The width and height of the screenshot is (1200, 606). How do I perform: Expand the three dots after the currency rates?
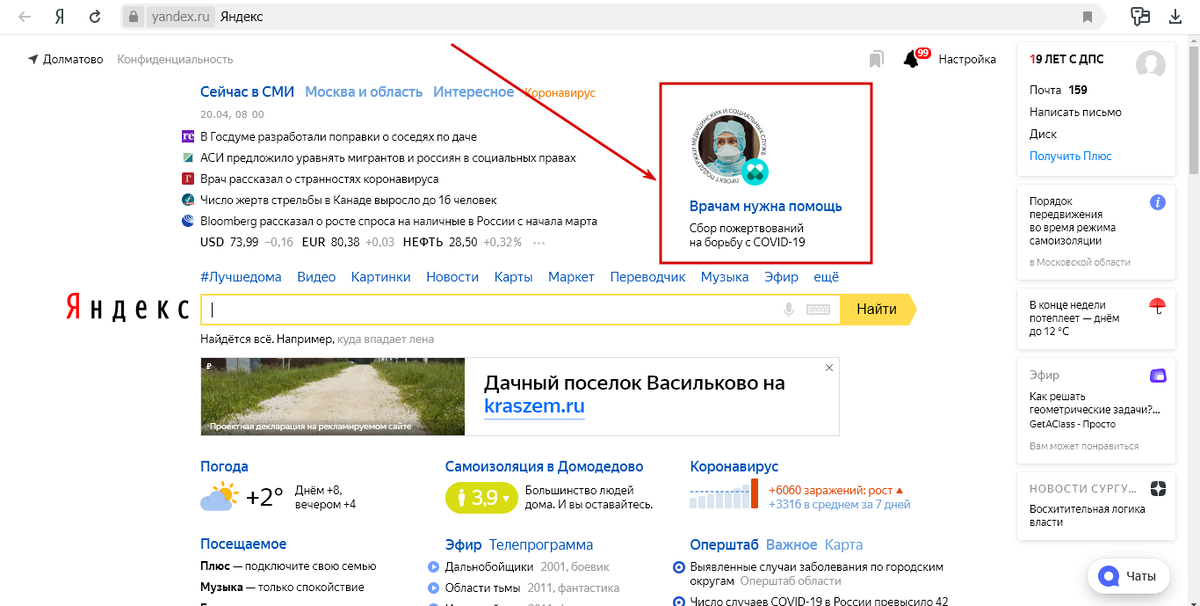pyautogui.click(x=539, y=243)
